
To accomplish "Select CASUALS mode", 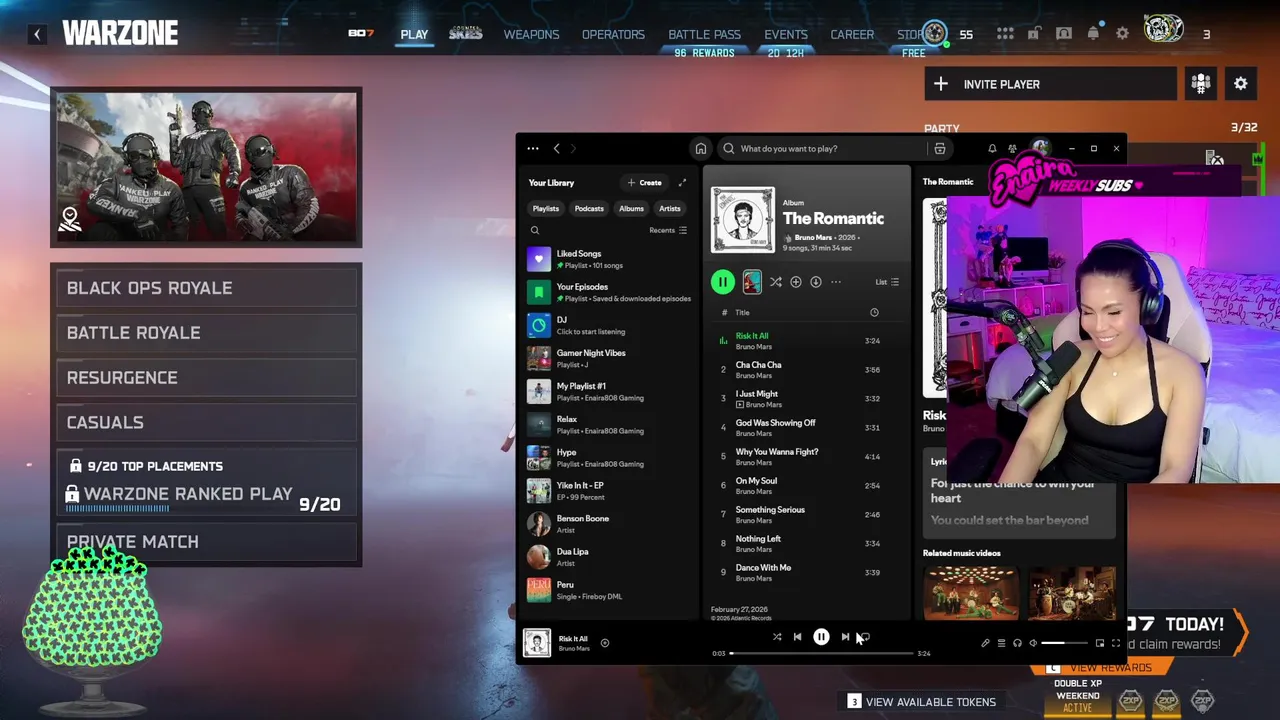I will pyautogui.click(x=206, y=423).
